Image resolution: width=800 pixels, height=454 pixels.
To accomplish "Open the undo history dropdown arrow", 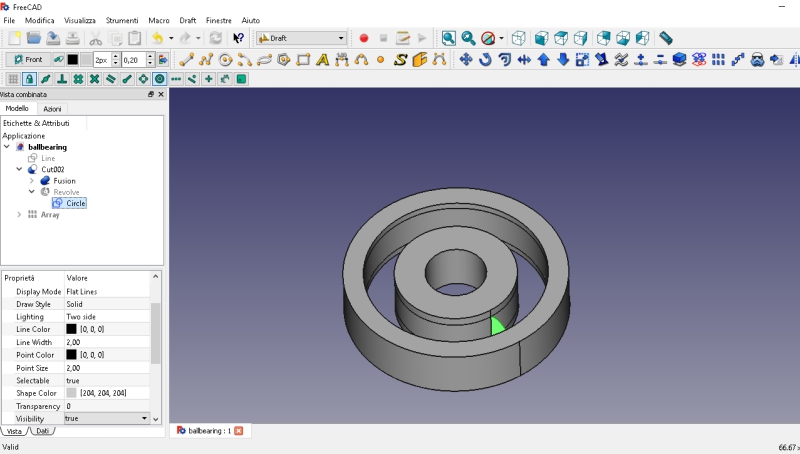I will (x=171, y=38).
